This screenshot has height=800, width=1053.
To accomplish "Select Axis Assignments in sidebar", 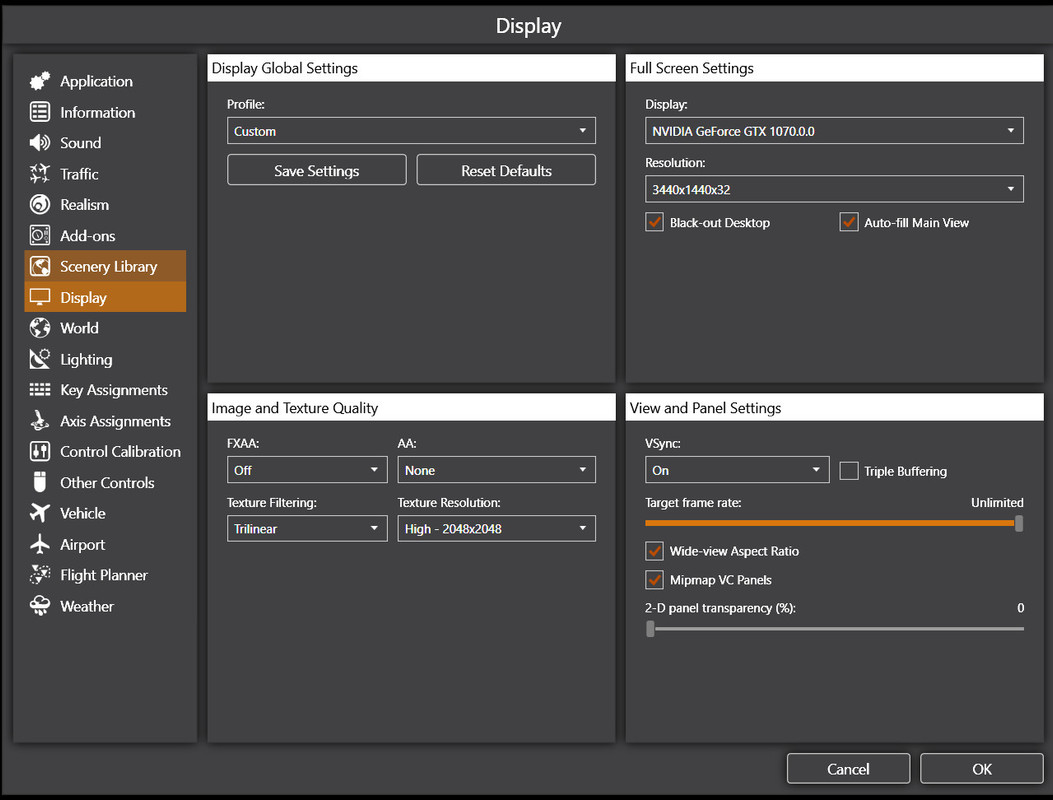I will point(105,421).
